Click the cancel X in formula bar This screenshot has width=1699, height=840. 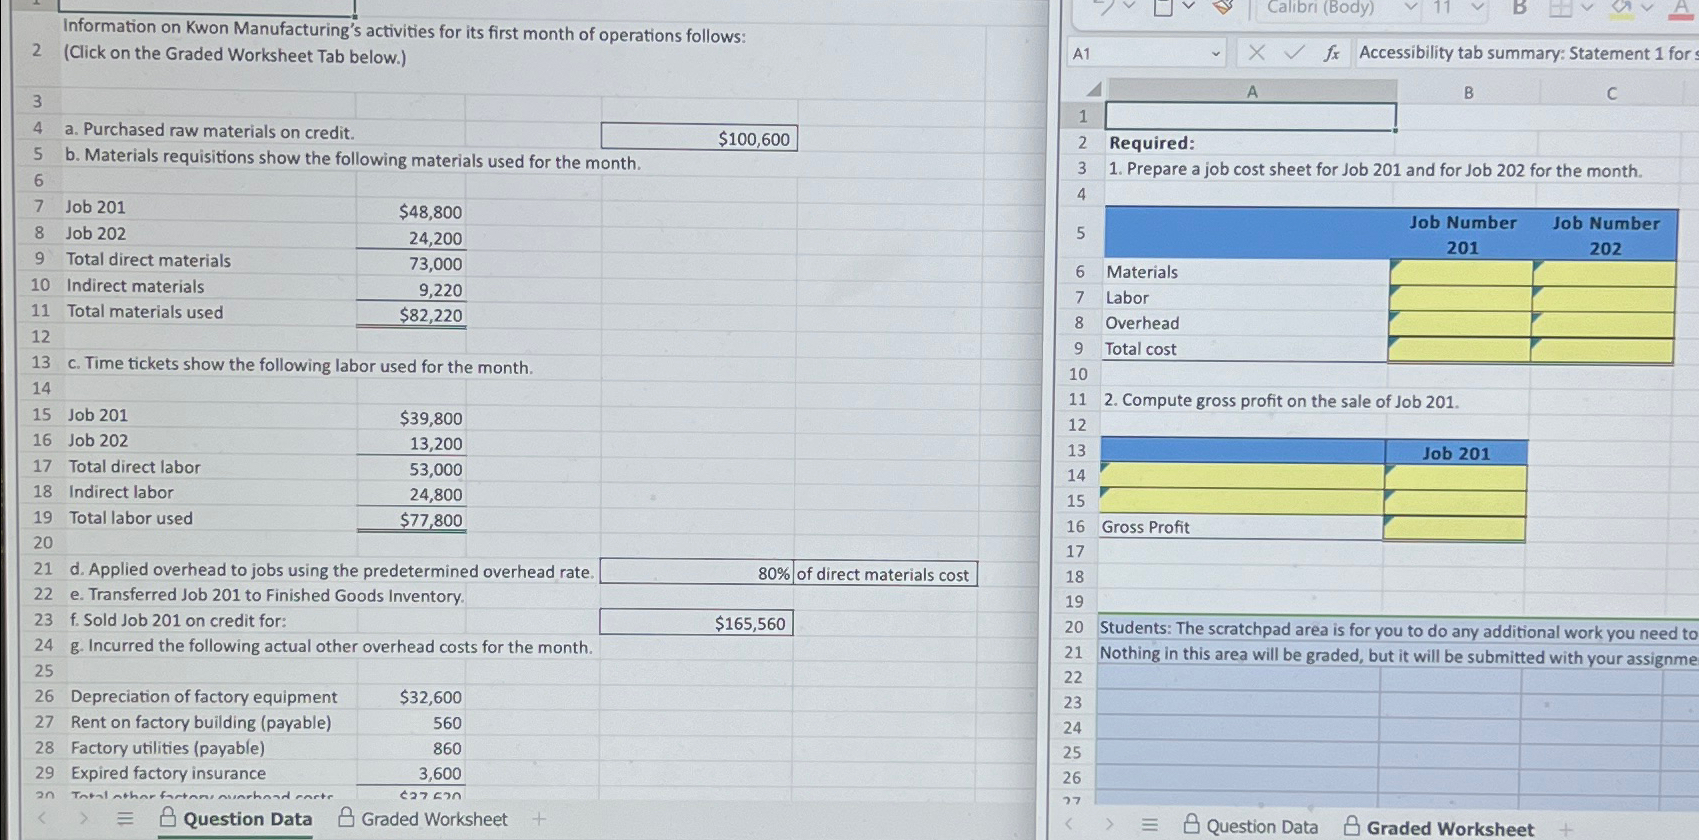pyautogui.click(x=1257, y=52)
